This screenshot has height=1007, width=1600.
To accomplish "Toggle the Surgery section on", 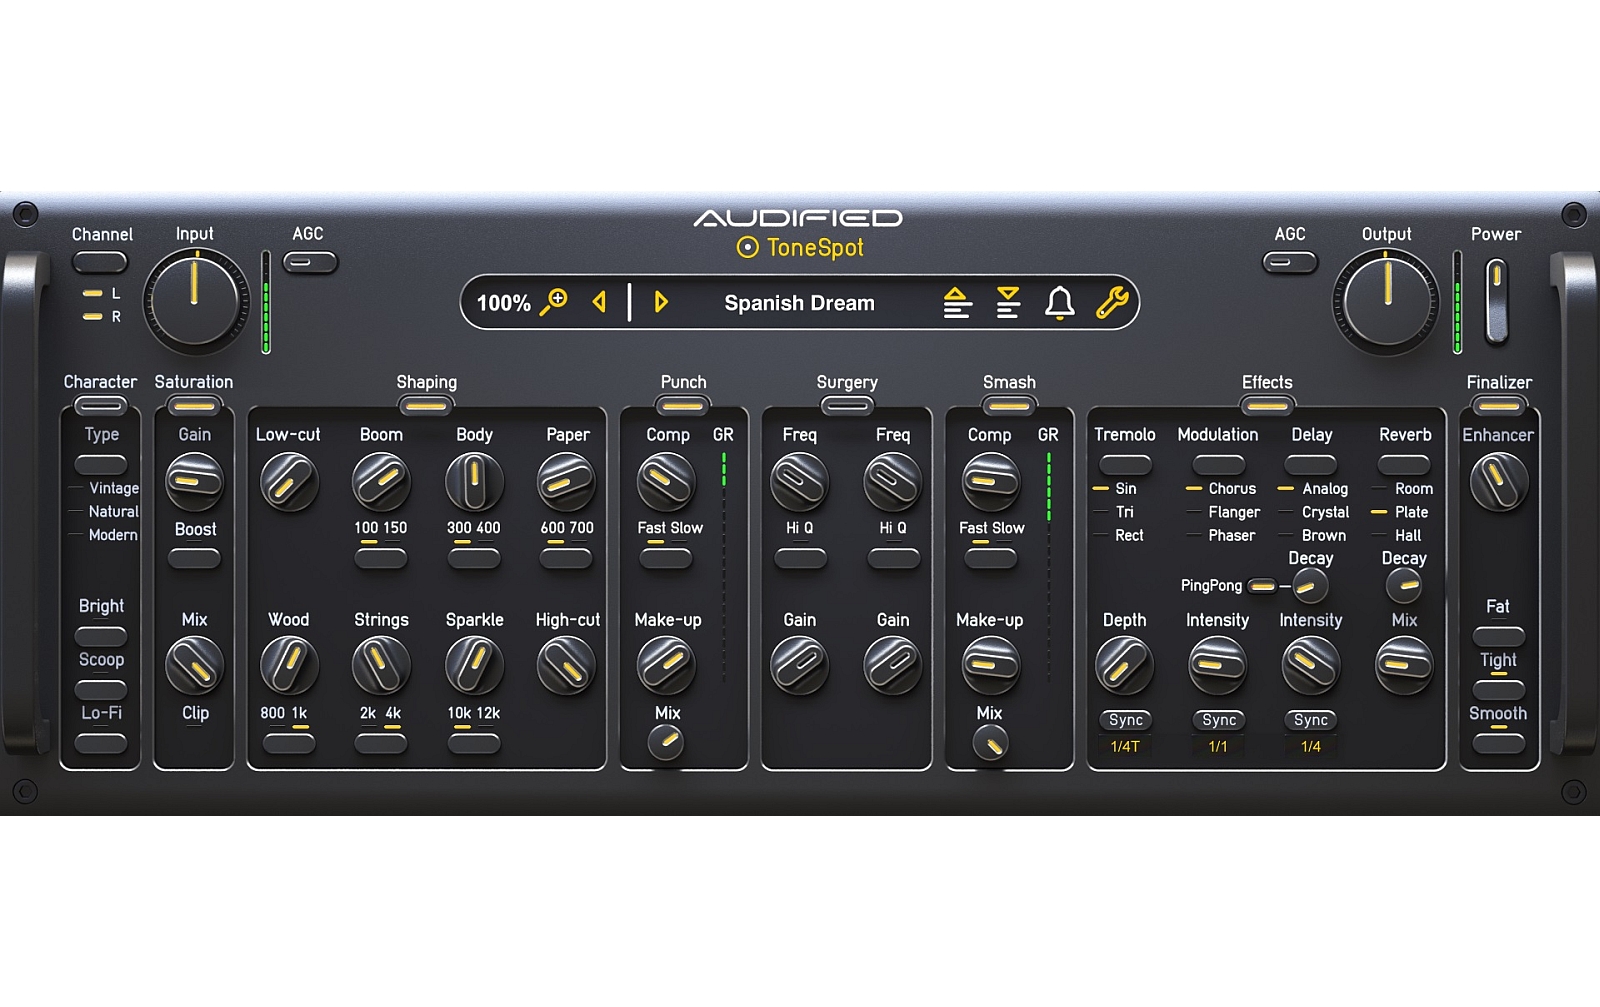I will pyautogui.click(x=847, y=406).
